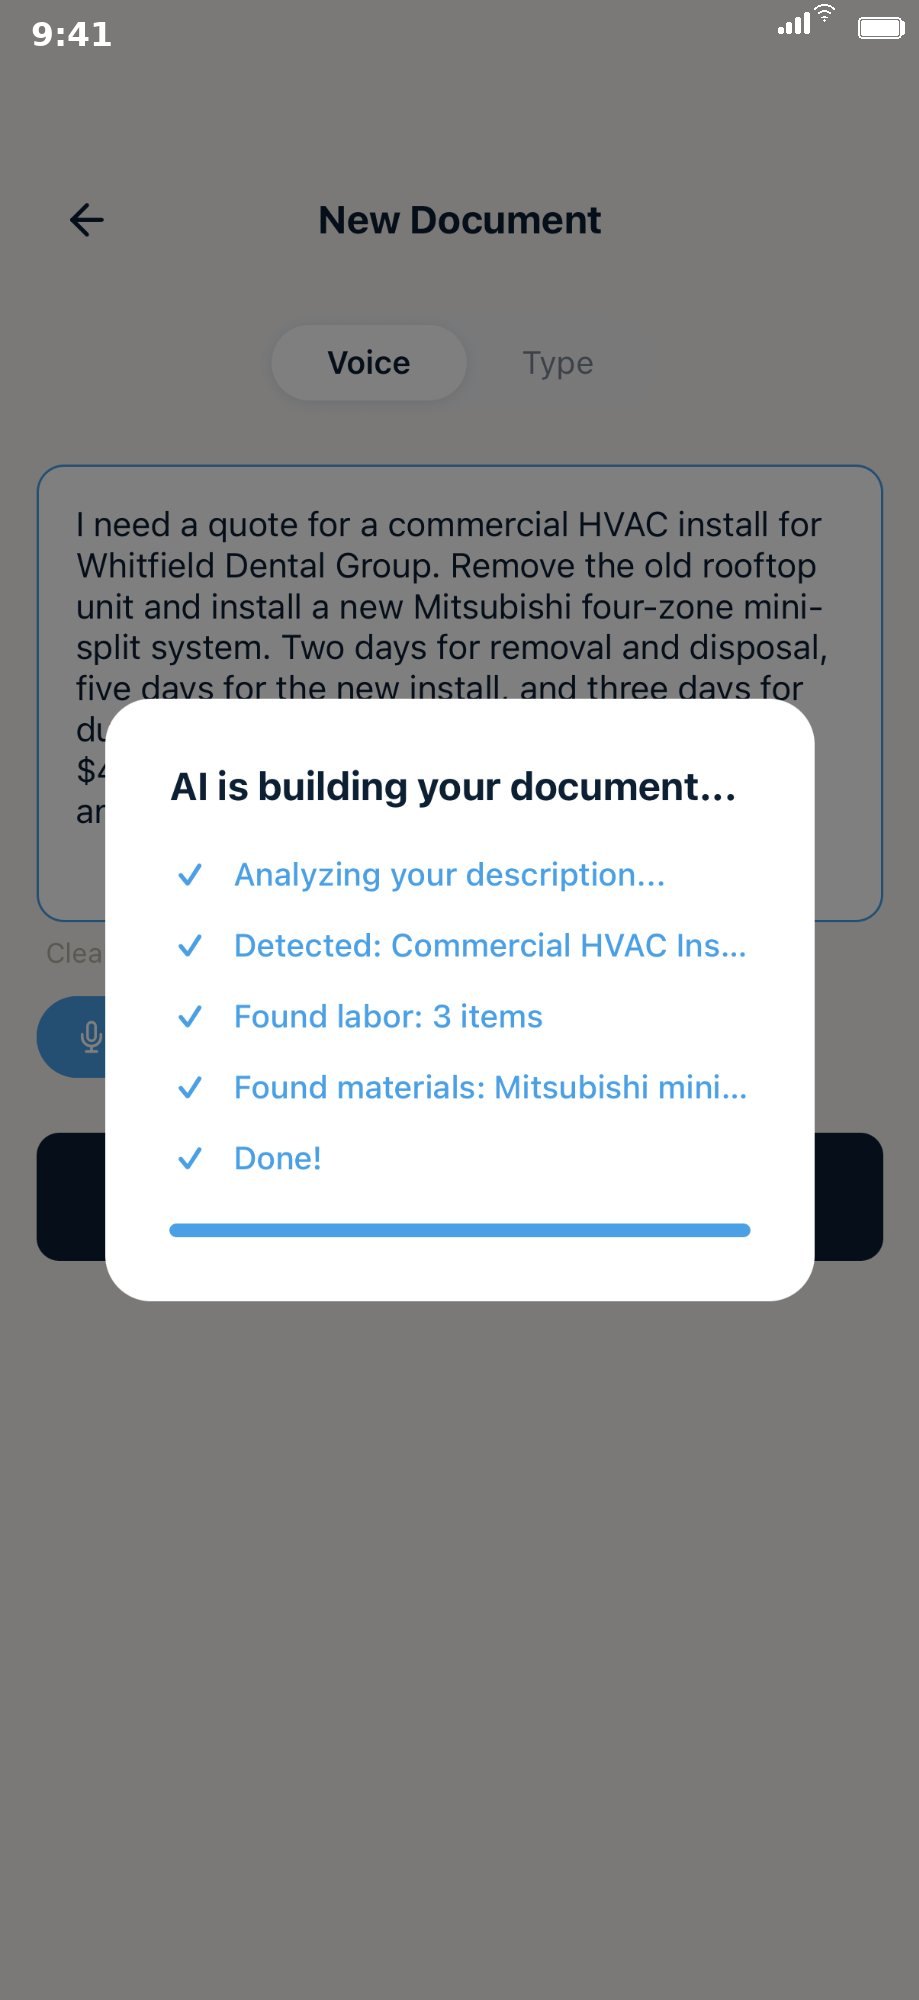This screenshot has width=919, height=2000.
Task: Click the AI is building your document heading
Action: [x=453, y=787]
